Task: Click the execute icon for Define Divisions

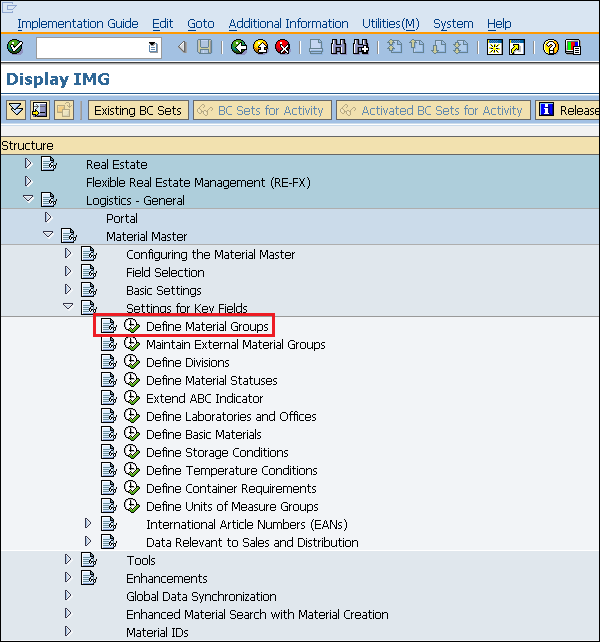Action: (132, 362)
